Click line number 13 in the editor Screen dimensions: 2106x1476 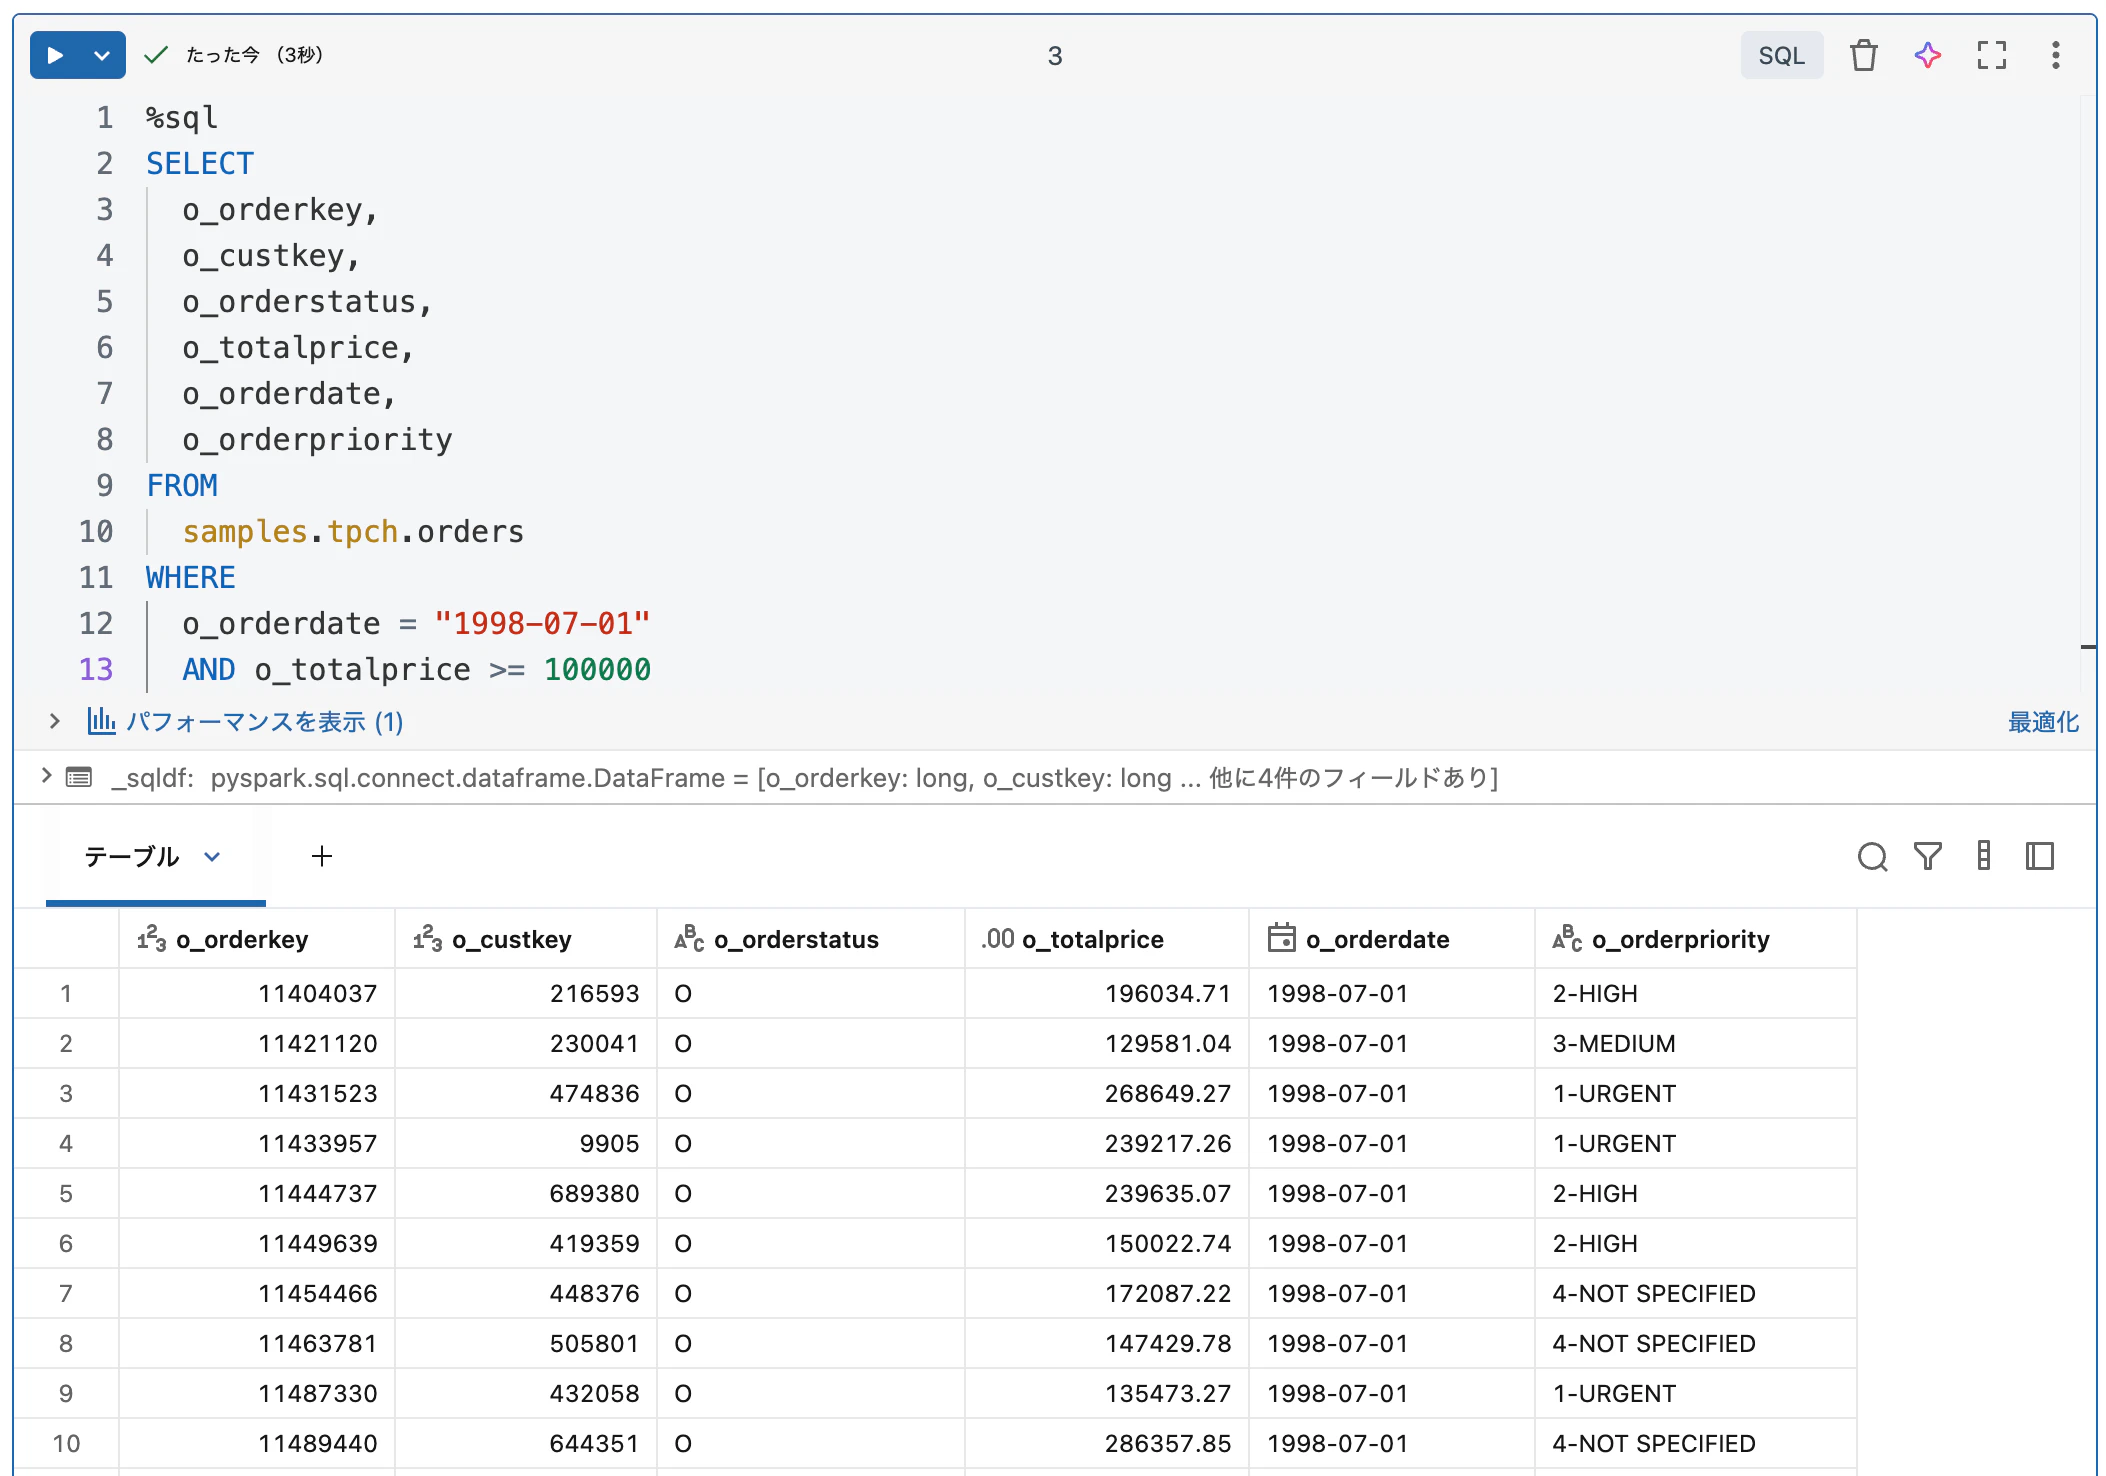[96, 669]
